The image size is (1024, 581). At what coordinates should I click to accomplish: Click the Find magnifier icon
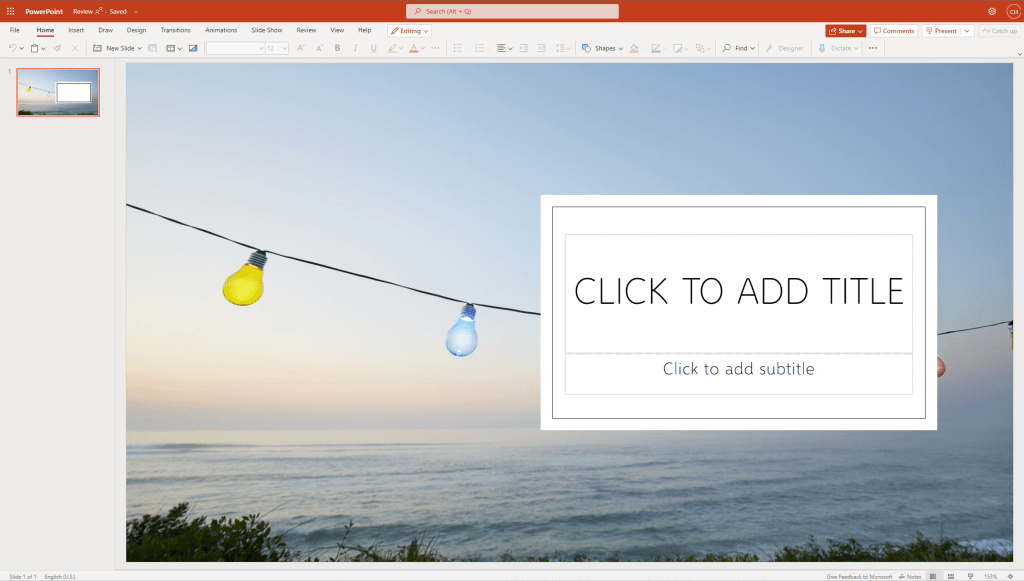(727, 48)
